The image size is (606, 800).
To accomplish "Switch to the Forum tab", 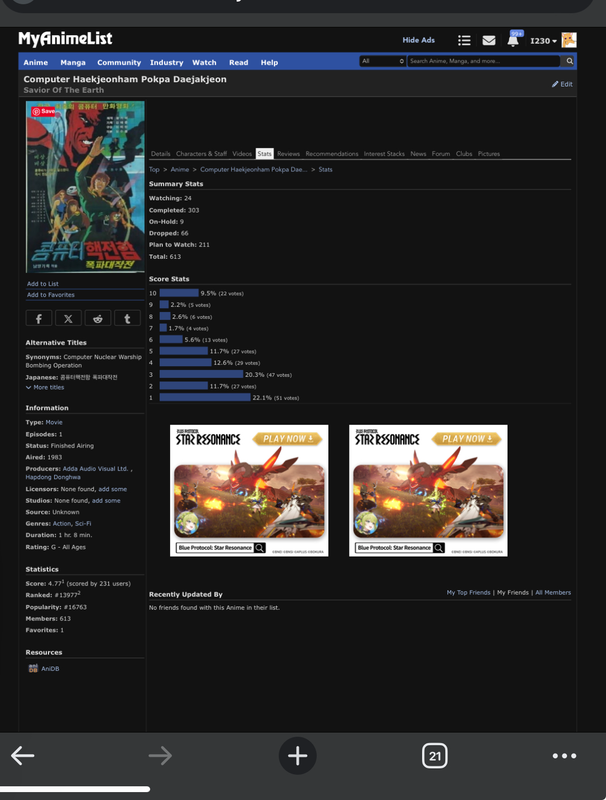I will (441, 154).
